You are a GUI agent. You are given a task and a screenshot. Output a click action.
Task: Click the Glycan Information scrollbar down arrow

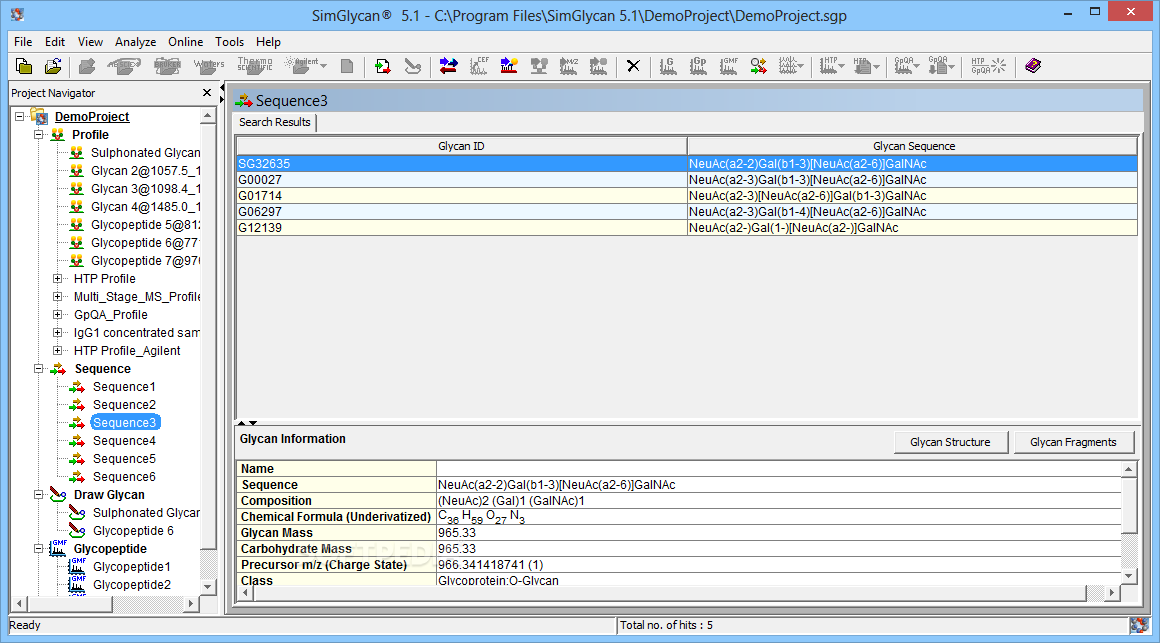tap(1128, 576)
